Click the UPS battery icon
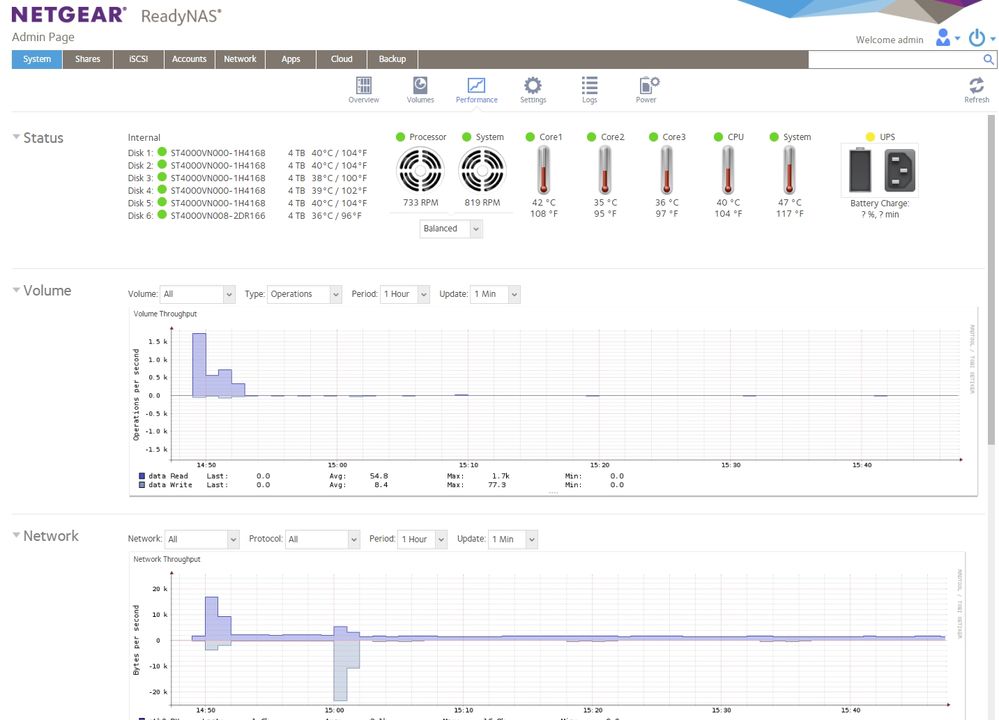Viewport: 999px width, 720px height. (x=860, y=170)
